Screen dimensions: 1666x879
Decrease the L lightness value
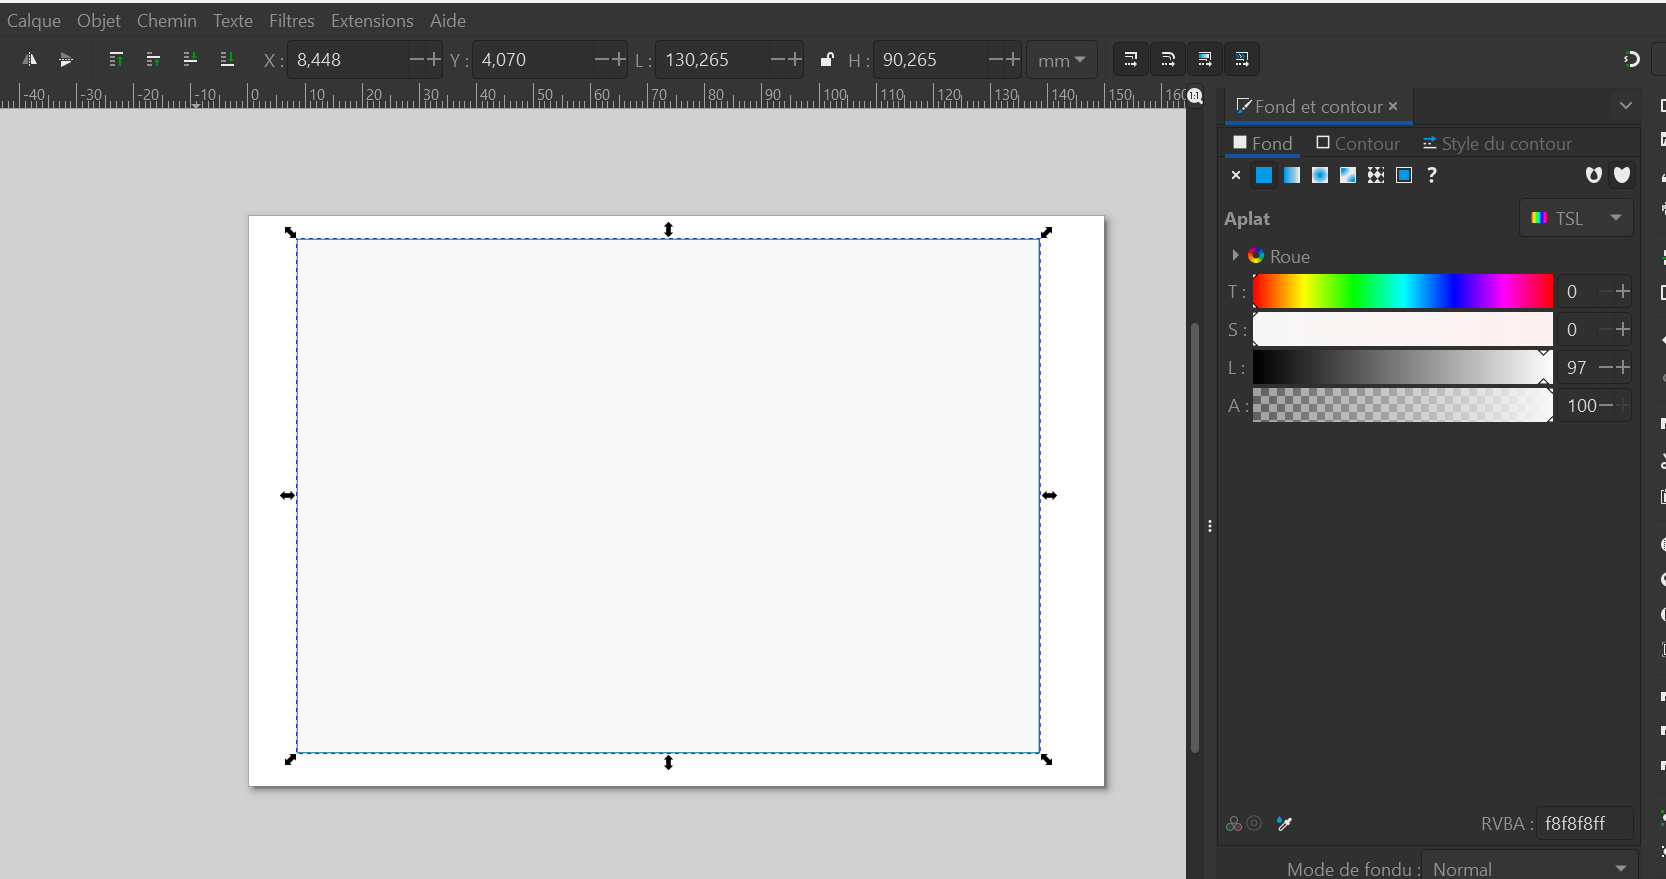(x=1606, y=367)
